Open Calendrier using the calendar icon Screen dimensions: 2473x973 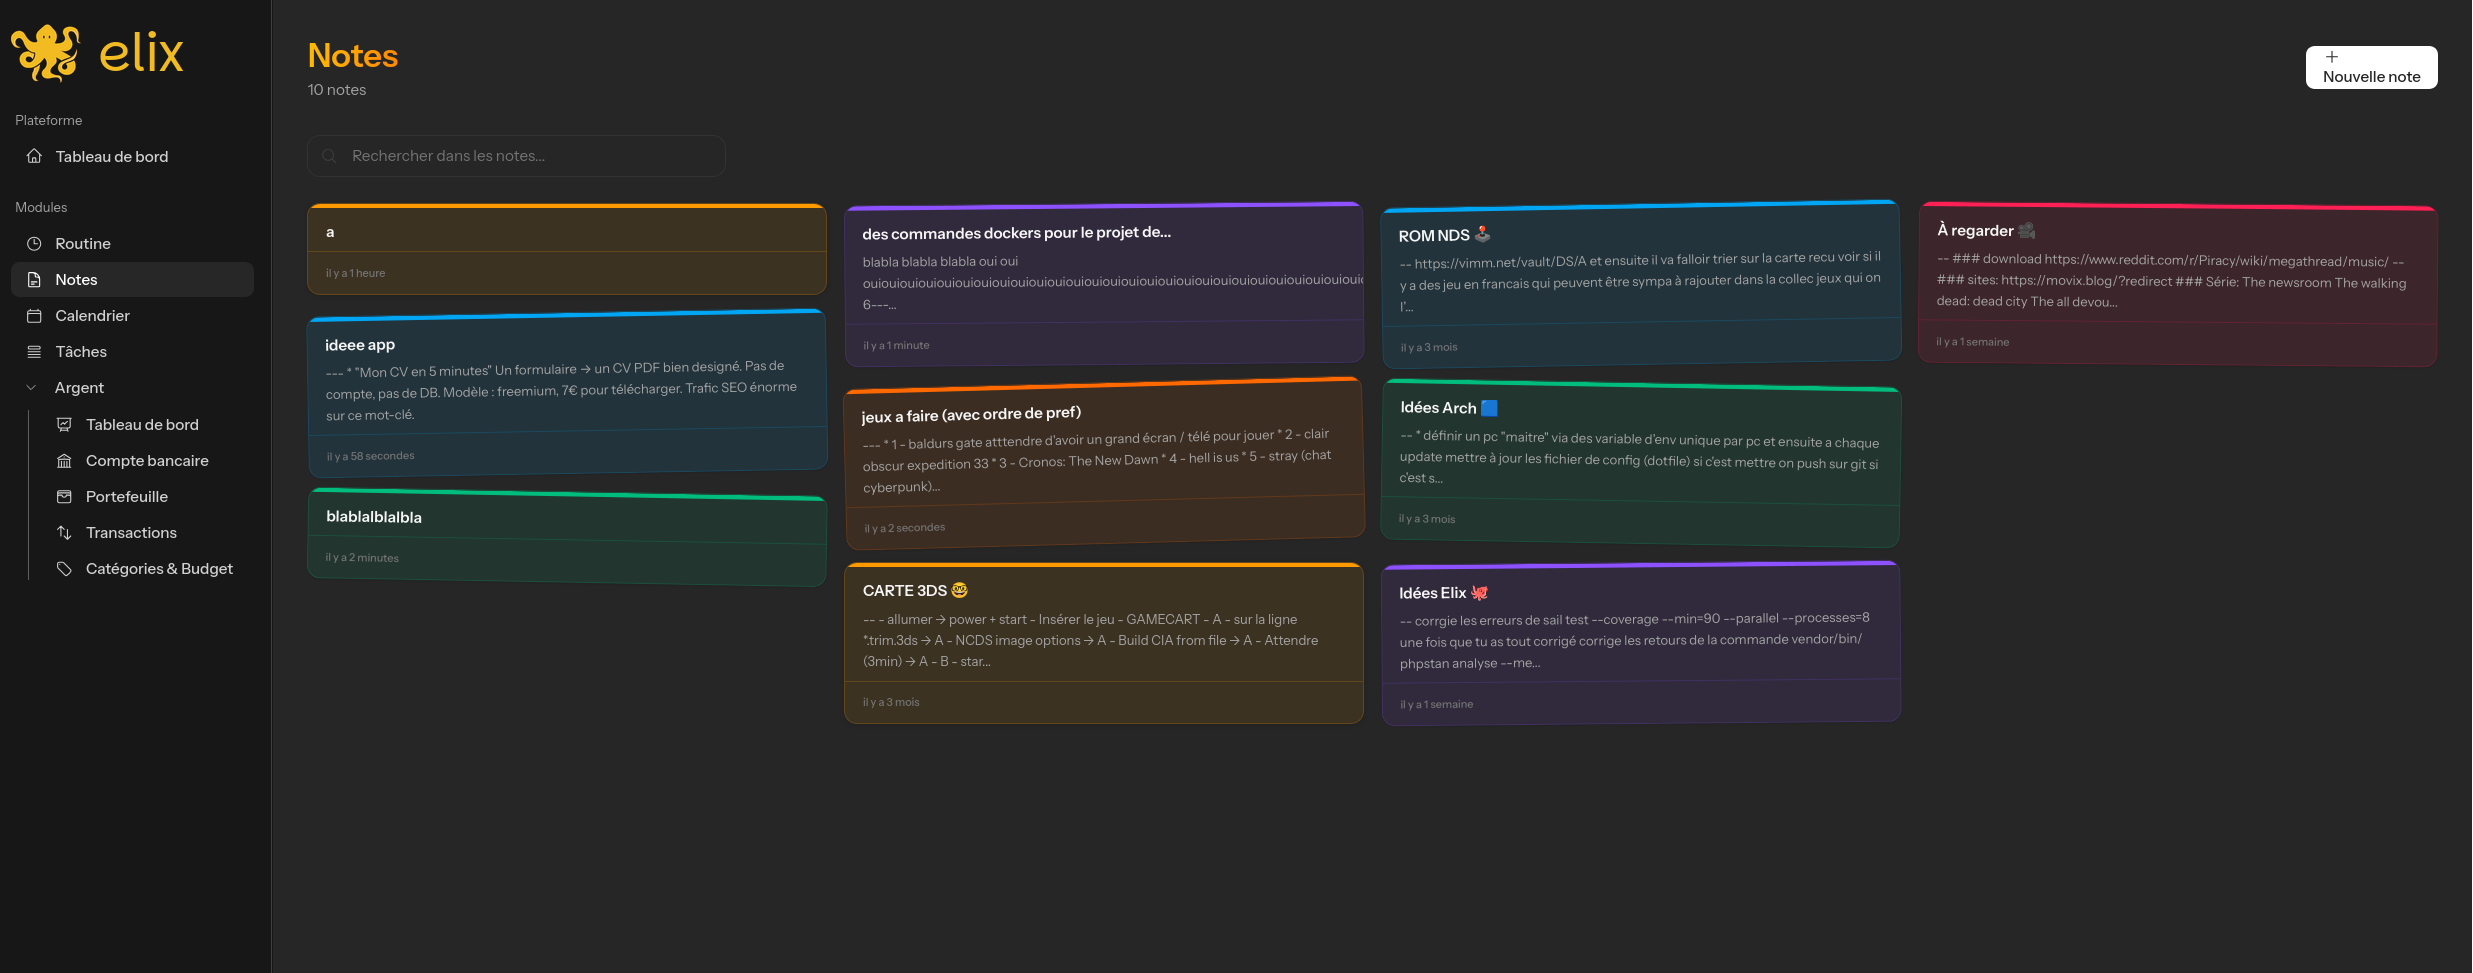[34, 315]
